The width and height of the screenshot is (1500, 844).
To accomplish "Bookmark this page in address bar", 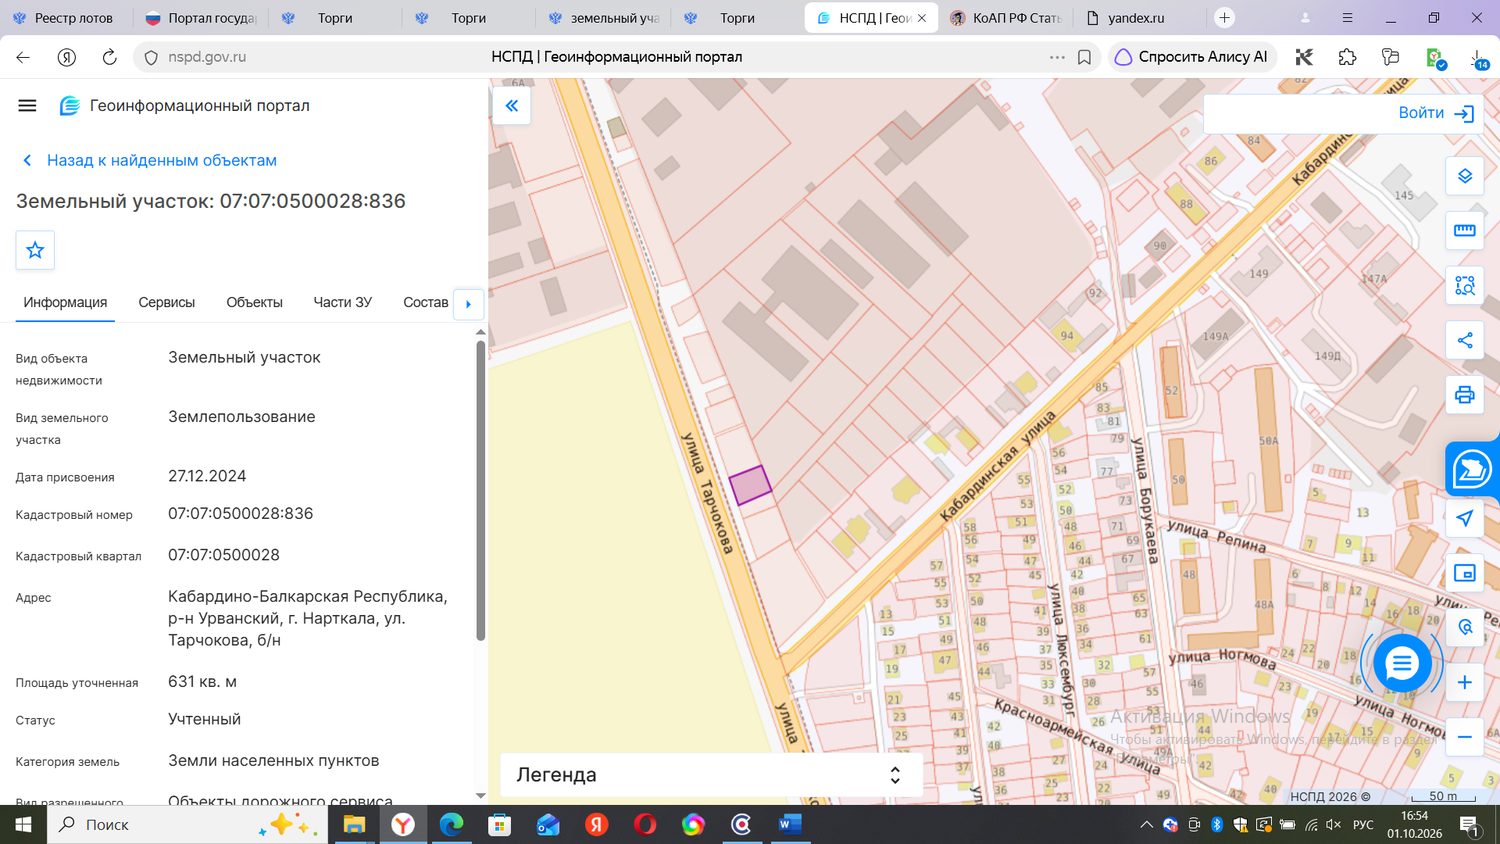I will (x=1084, y=57).
